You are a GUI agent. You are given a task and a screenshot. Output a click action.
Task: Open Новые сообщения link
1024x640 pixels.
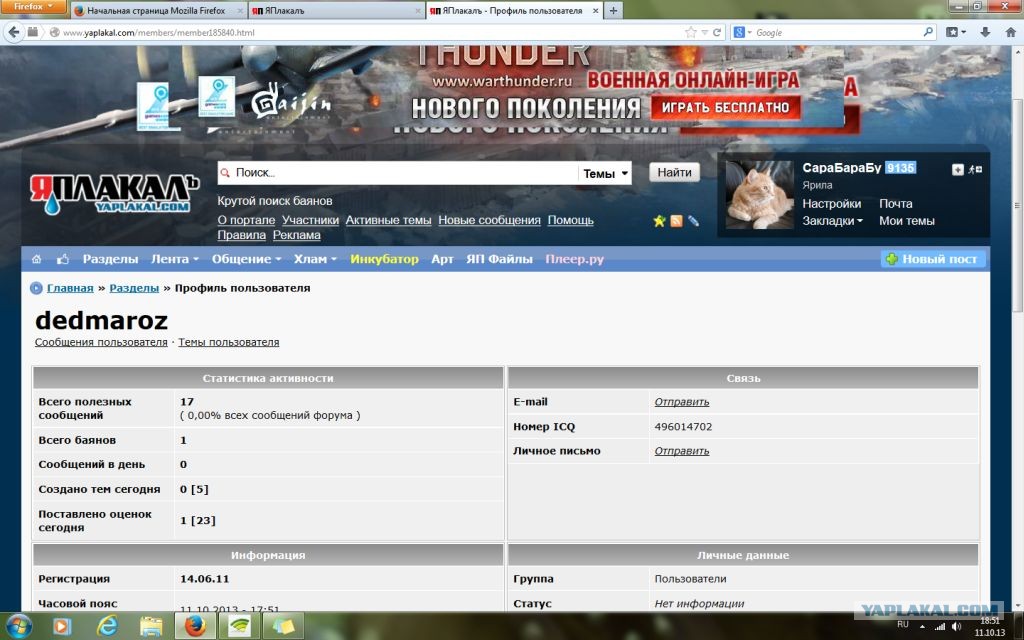pos(489,221)
